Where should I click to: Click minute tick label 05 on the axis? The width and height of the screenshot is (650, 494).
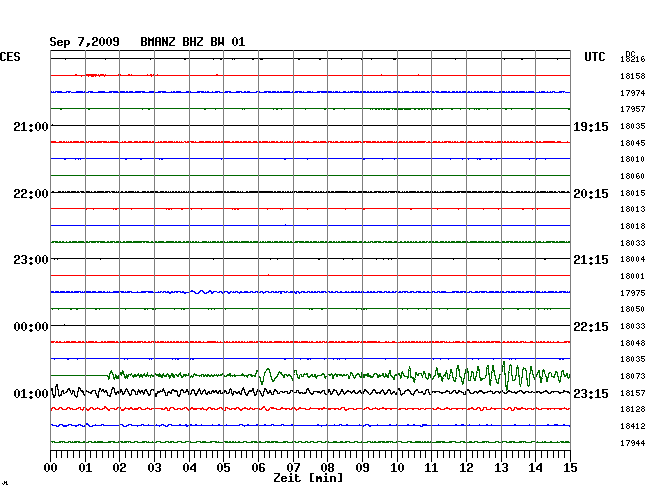pos(223,468)
